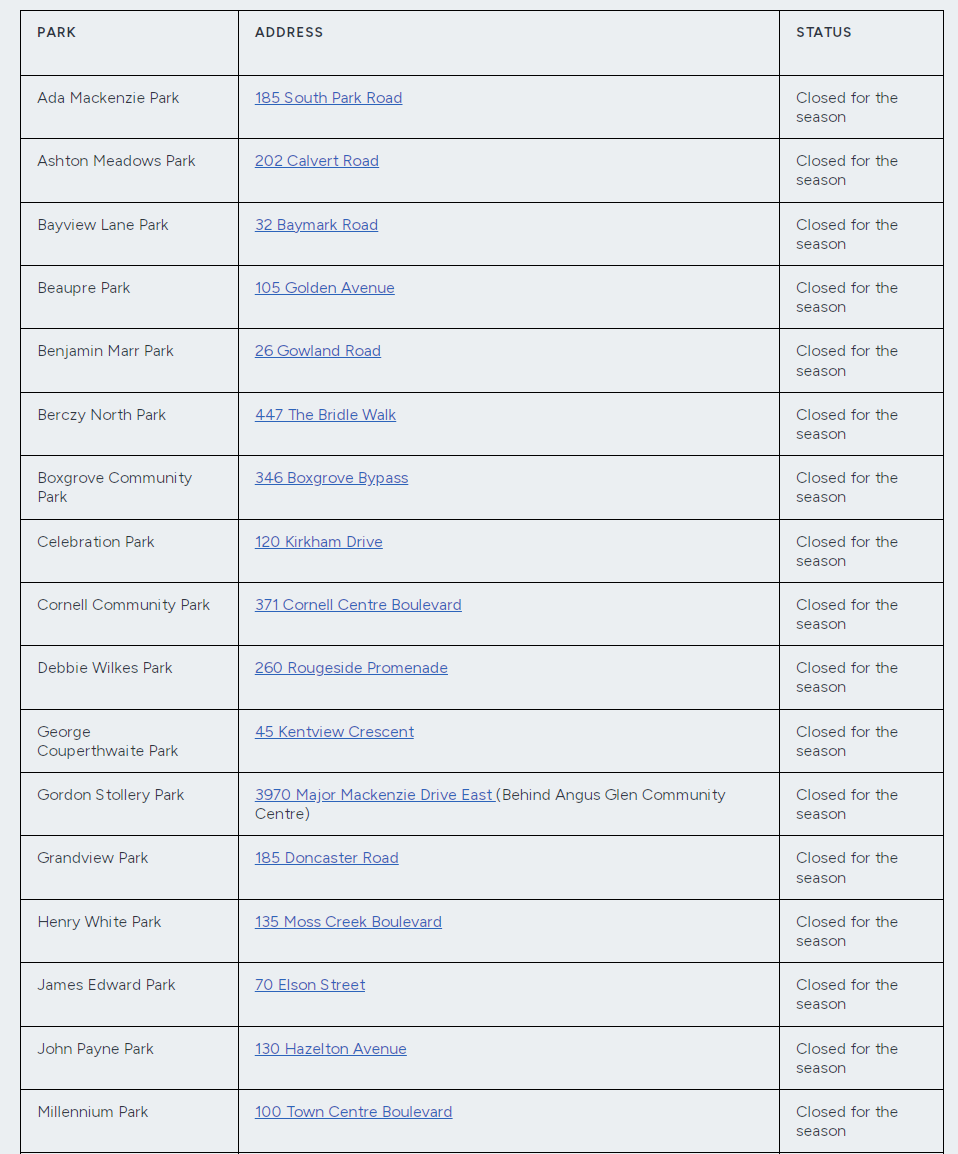Viewport: 958px width, 1154px height.
Task: Click the 70 Elson Street link
Action: click(310, 985)
